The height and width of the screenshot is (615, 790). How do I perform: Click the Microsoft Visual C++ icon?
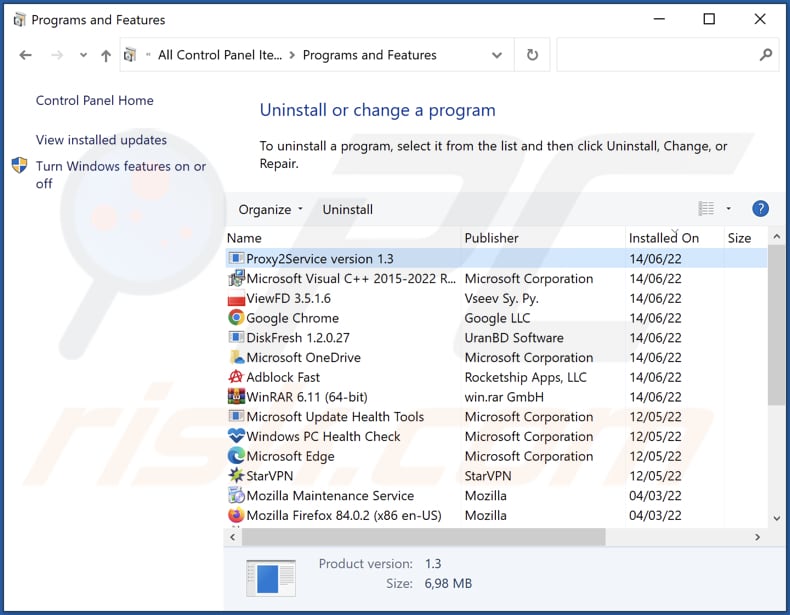coord(236,278)
